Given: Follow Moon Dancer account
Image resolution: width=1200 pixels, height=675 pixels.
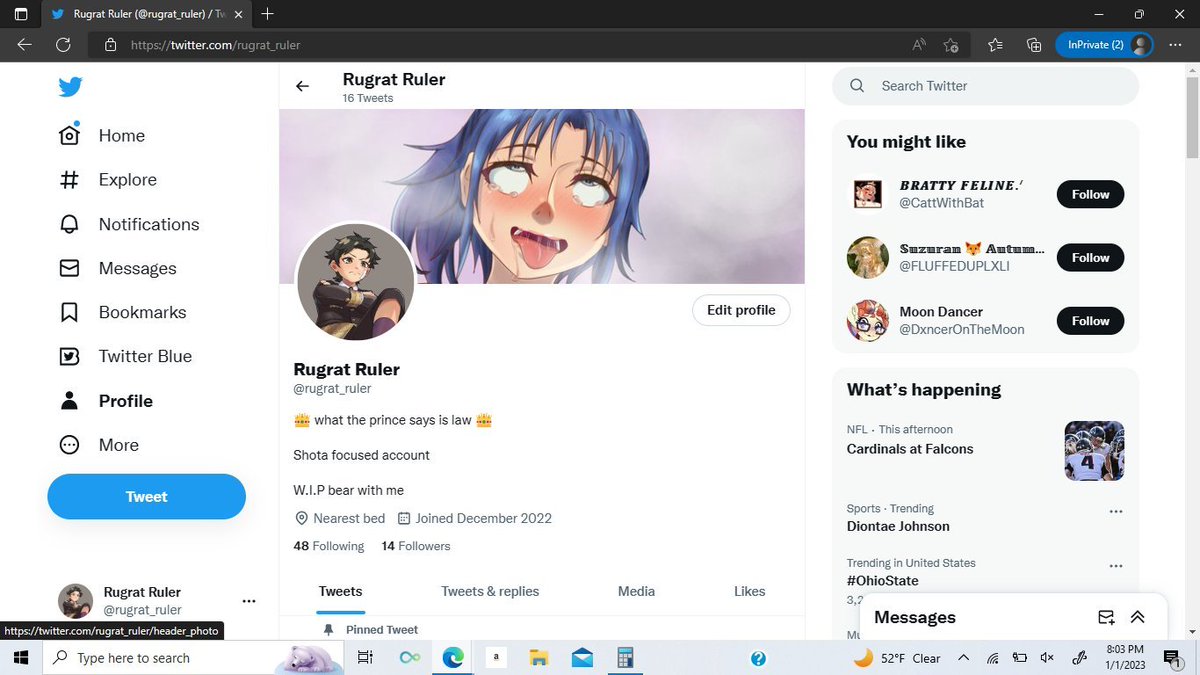Looking at the screenshot, I should click(1090, 321).
